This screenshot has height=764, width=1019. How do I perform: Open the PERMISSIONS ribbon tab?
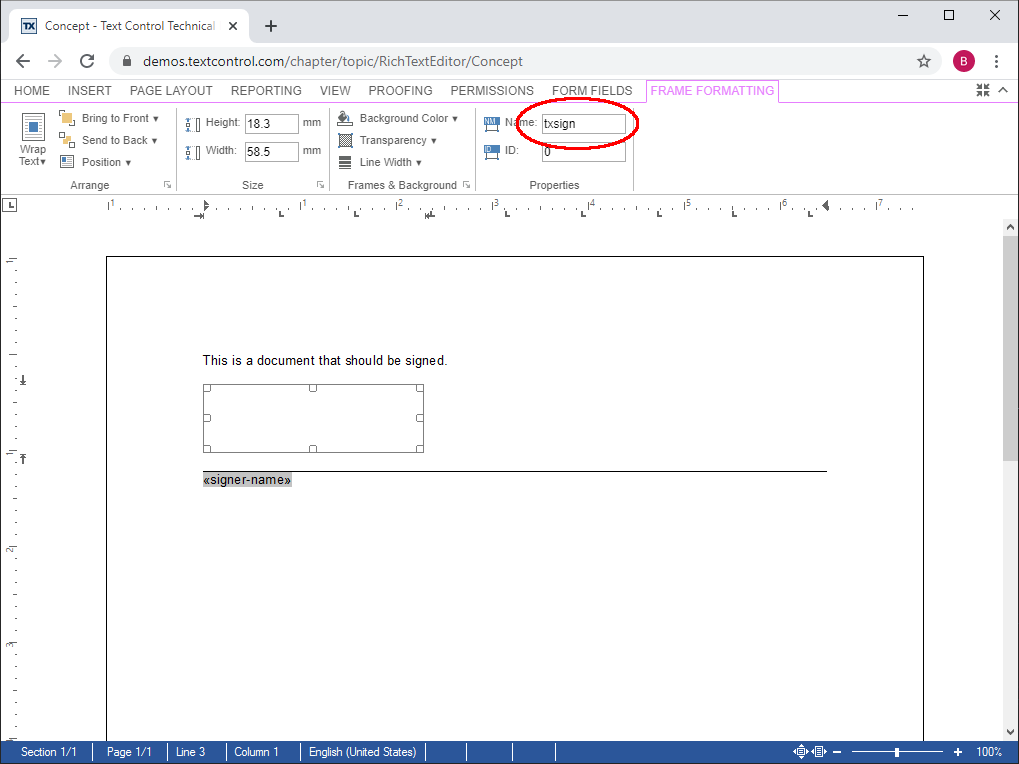tap(492, 90)
